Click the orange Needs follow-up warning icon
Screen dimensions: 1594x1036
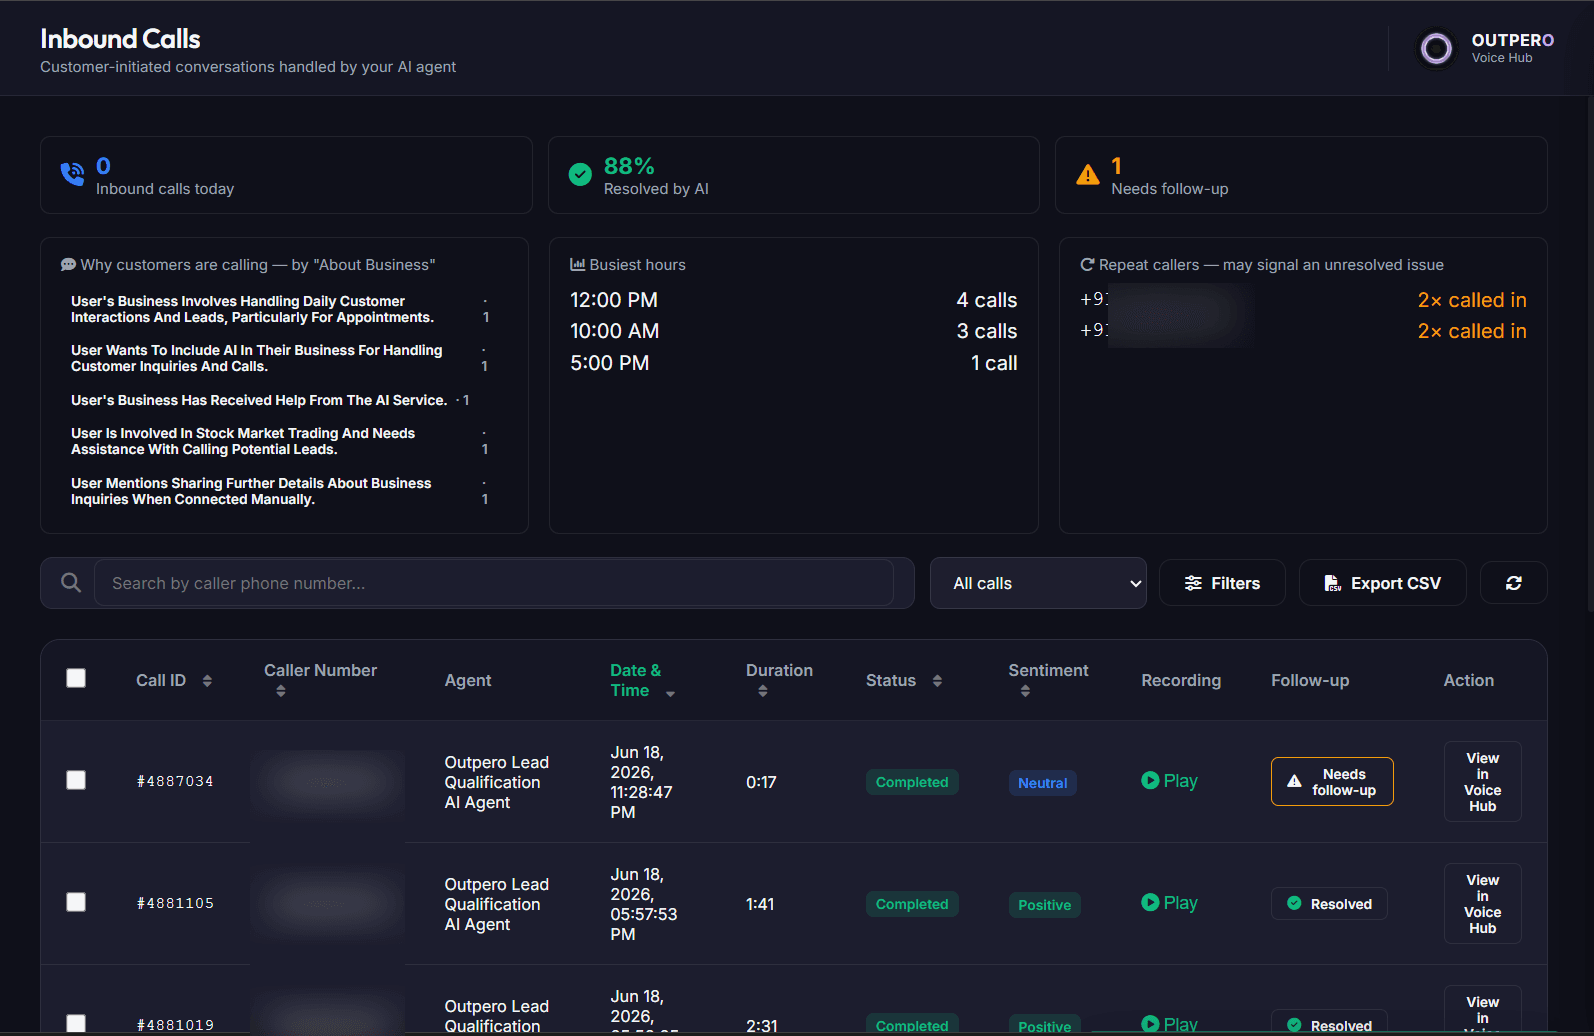pos(1087,175)
